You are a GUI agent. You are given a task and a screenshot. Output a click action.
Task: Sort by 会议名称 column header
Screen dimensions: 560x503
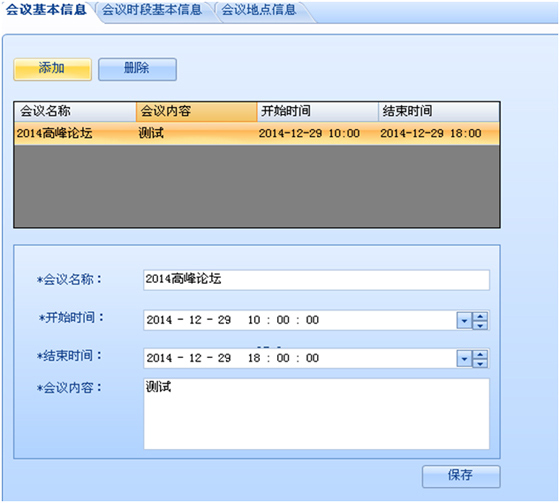(75, 111)
